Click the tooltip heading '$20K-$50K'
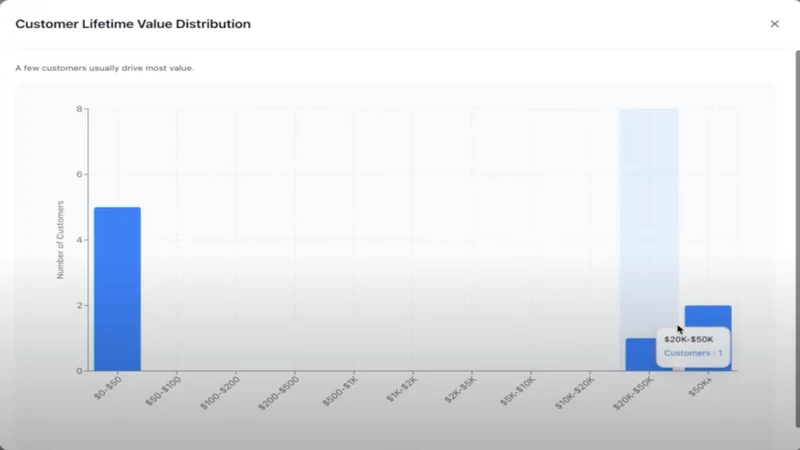 (x=689, y=339)
